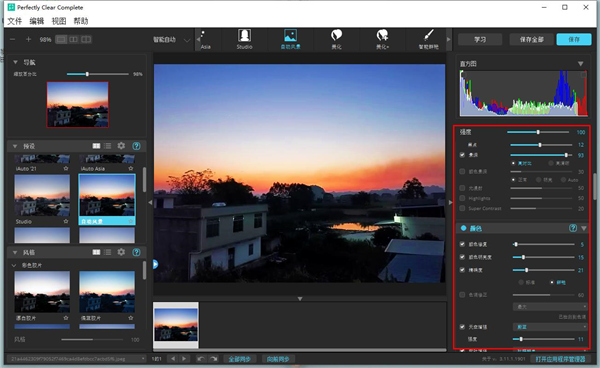Open the 帮助 menu
The width and height of the screenshot is (600, 368).
tap(81, 21)
